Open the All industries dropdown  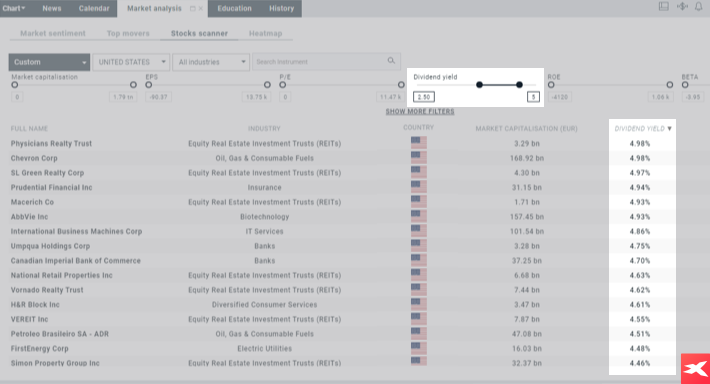tap(211, 62)
